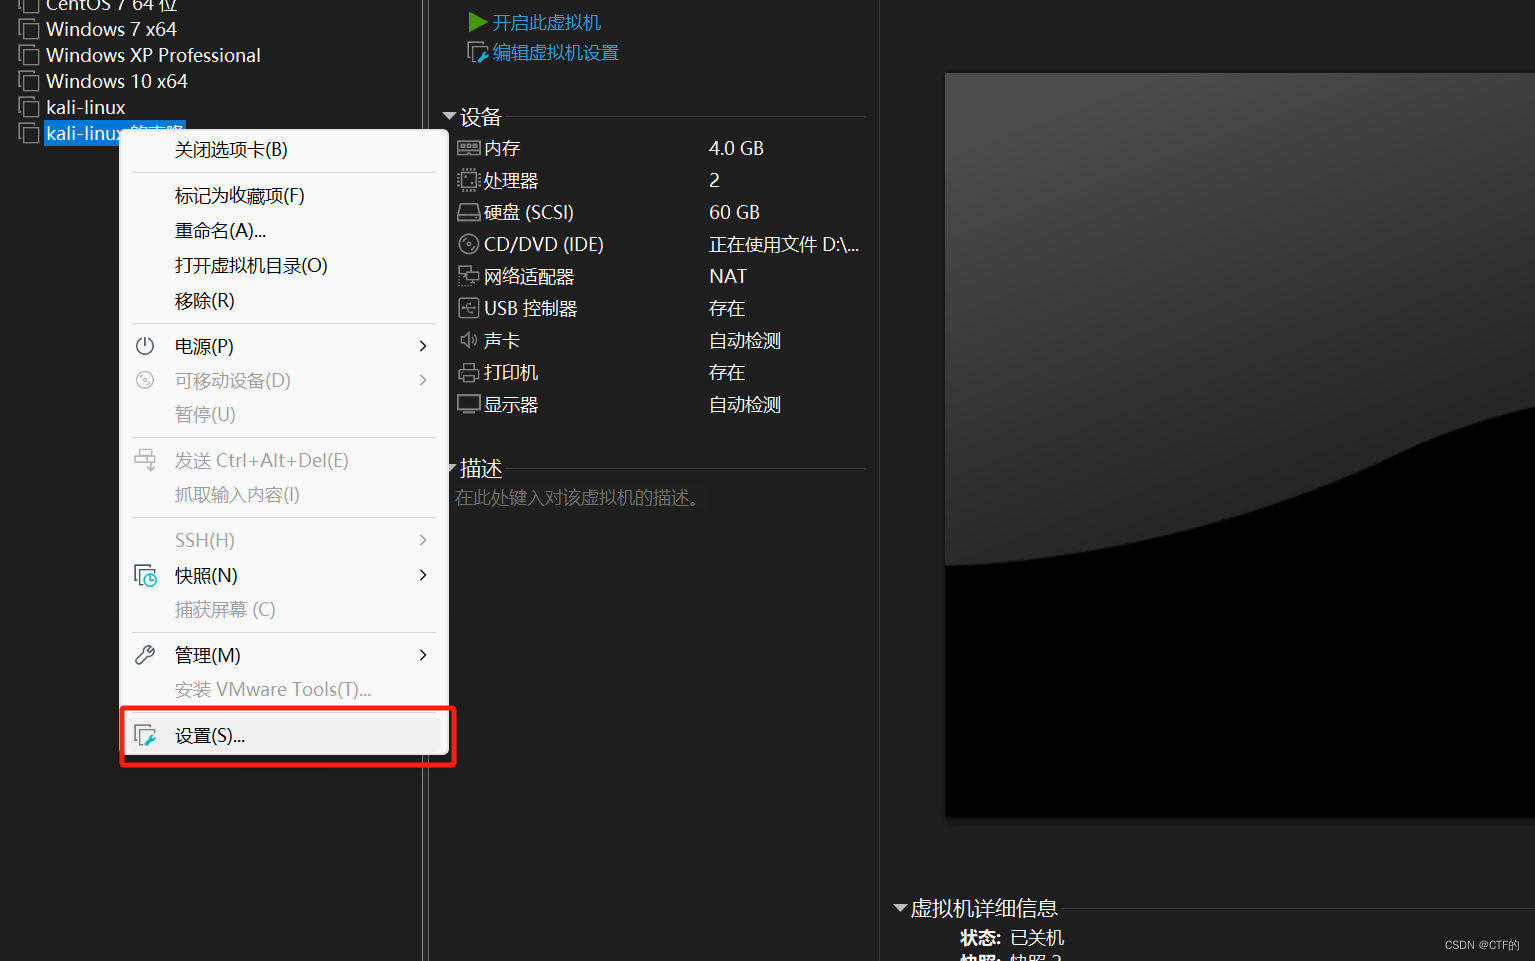Click the 处理器 device label
Image resolution: width=1535 pixels, height=961 pixels.
tap(511, 180)
